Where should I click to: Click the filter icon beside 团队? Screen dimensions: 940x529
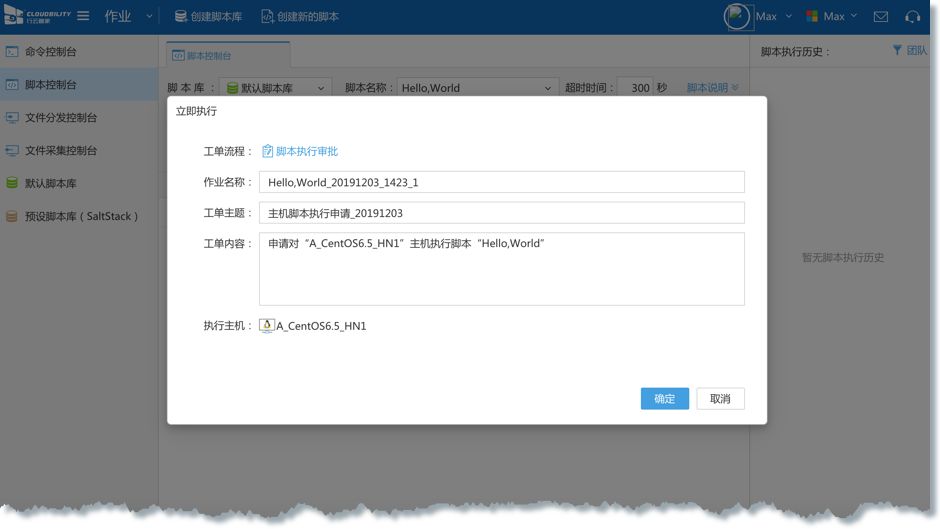897,50
